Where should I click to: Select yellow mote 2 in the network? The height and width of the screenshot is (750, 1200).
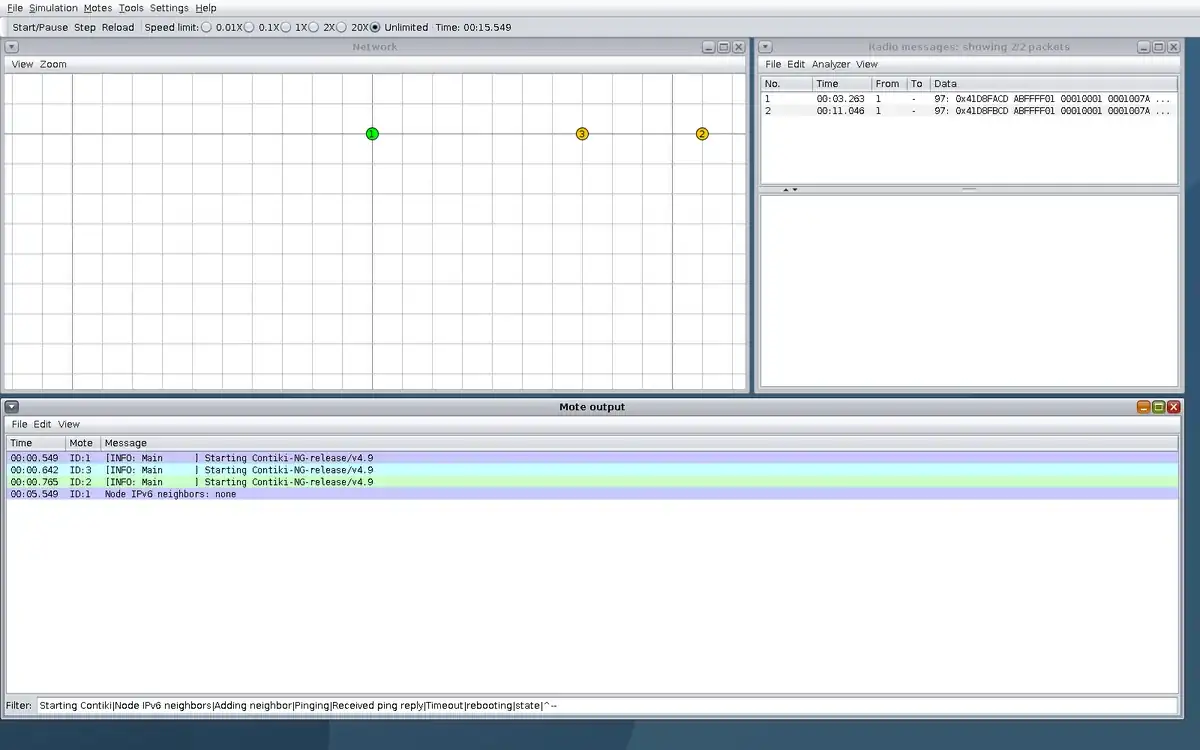click(x=702, y=134)
